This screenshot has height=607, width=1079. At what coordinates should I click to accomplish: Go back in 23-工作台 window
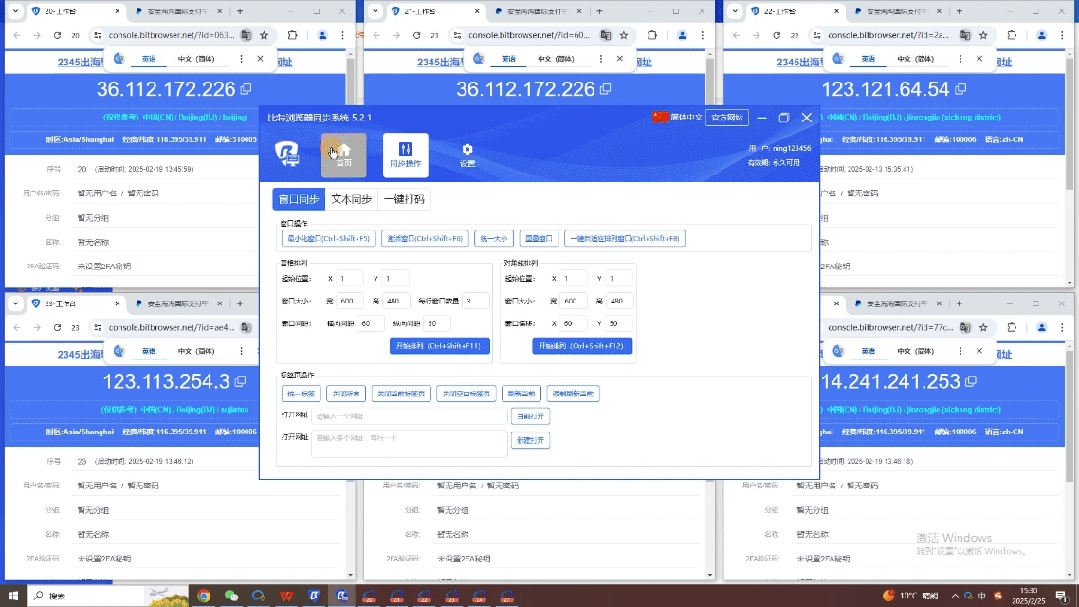(x=17, y=328)
